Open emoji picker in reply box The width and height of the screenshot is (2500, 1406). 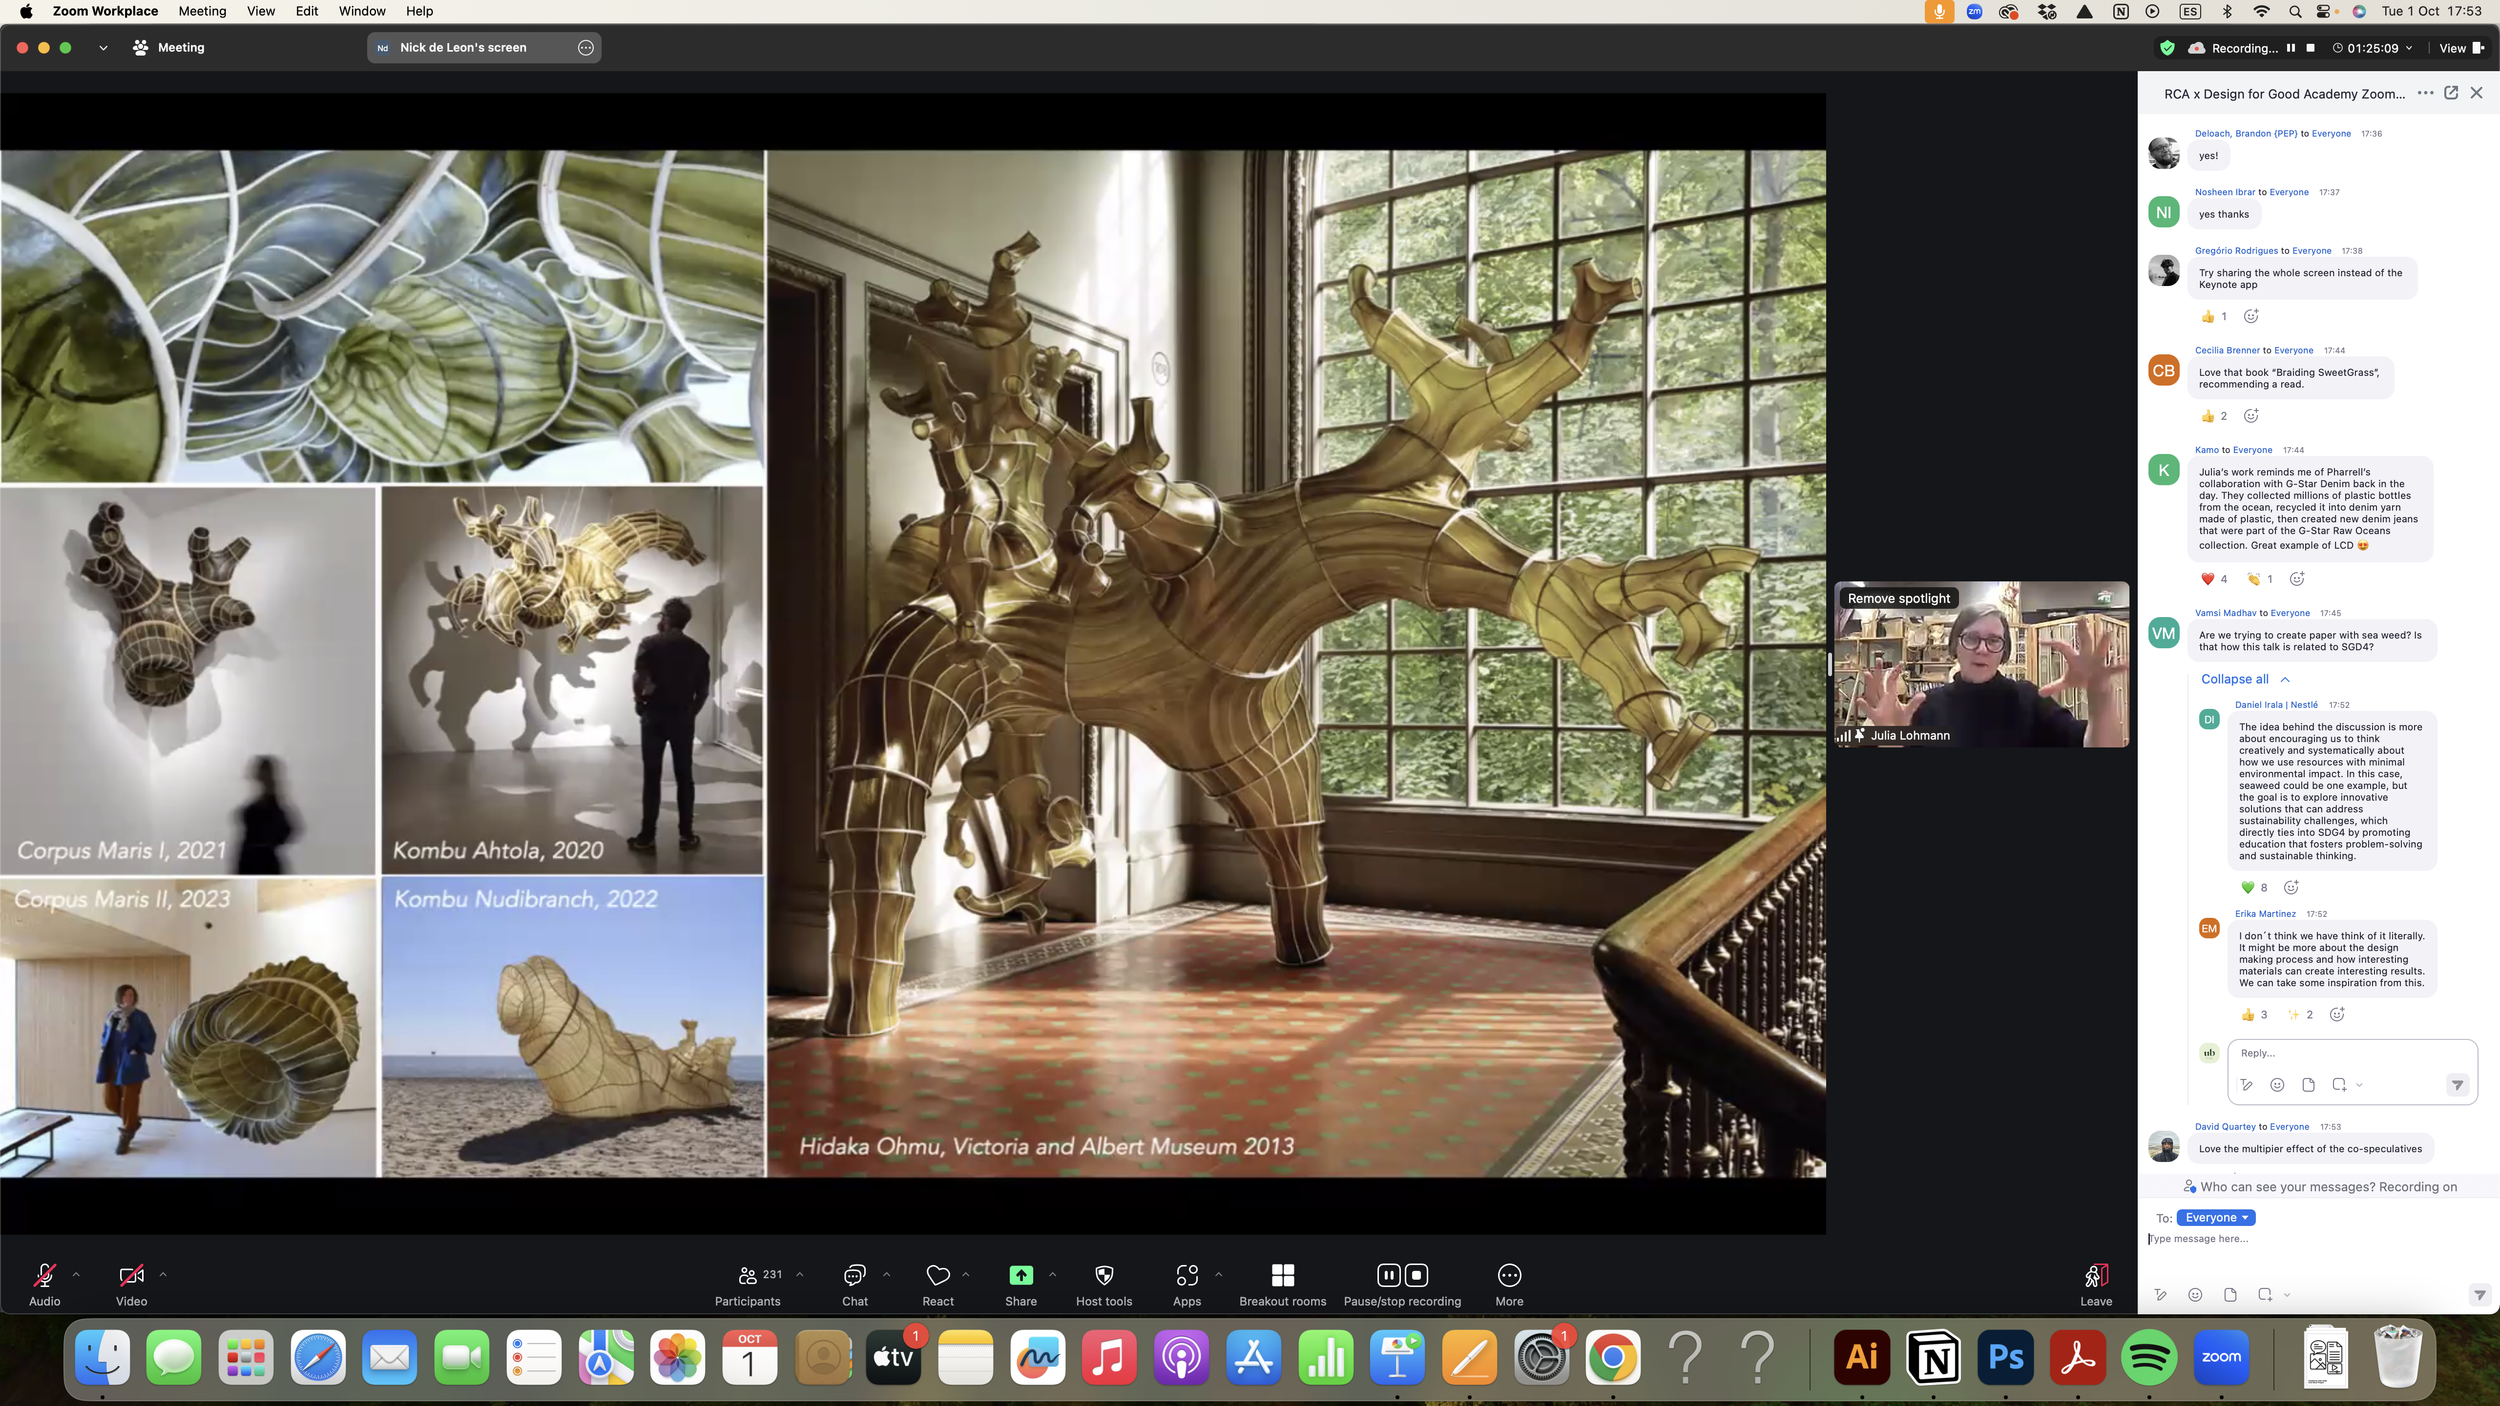[2277, 1085]
